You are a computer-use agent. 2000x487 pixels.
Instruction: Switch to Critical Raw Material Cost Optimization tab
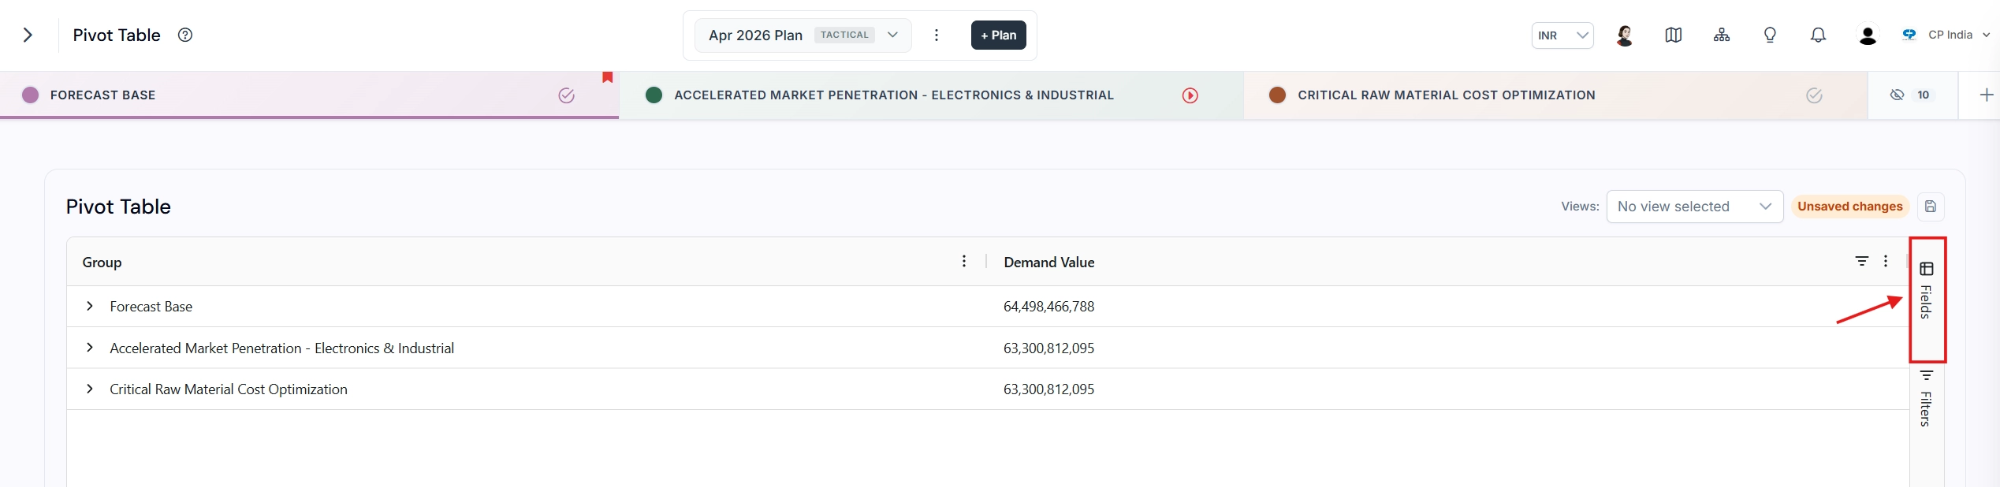pos(1555,95)
